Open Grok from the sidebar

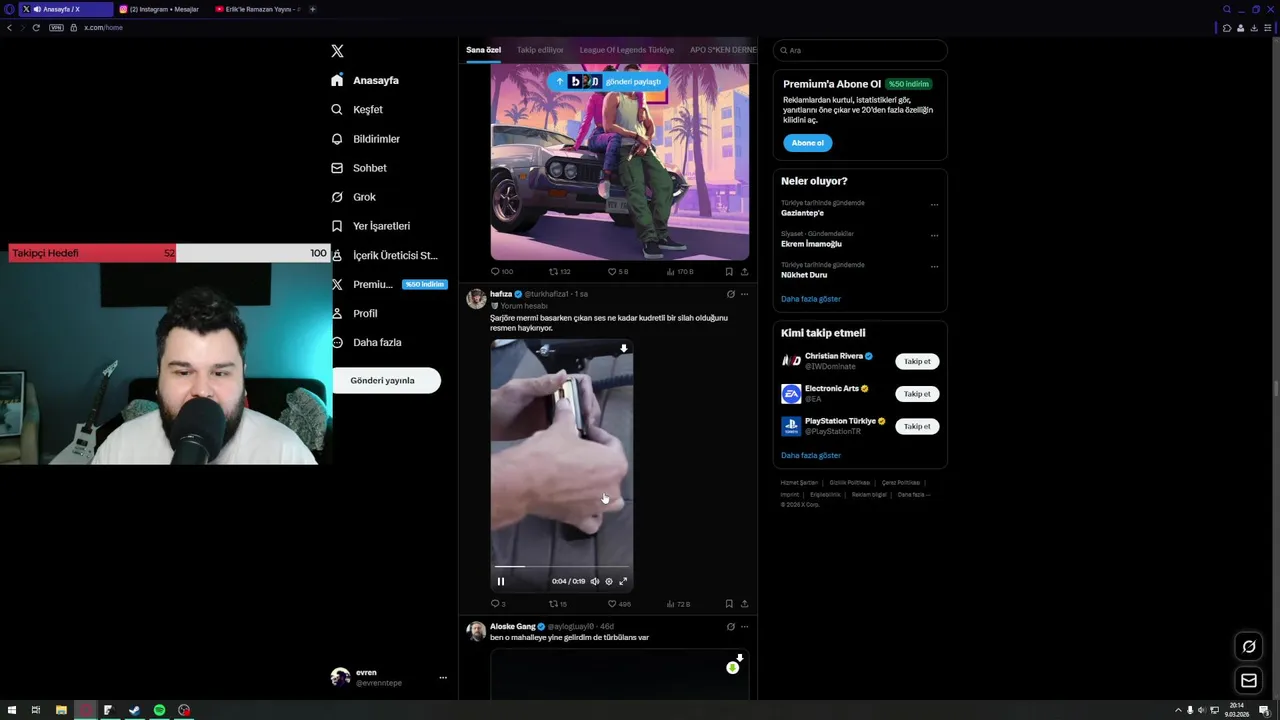click(353, 197)
